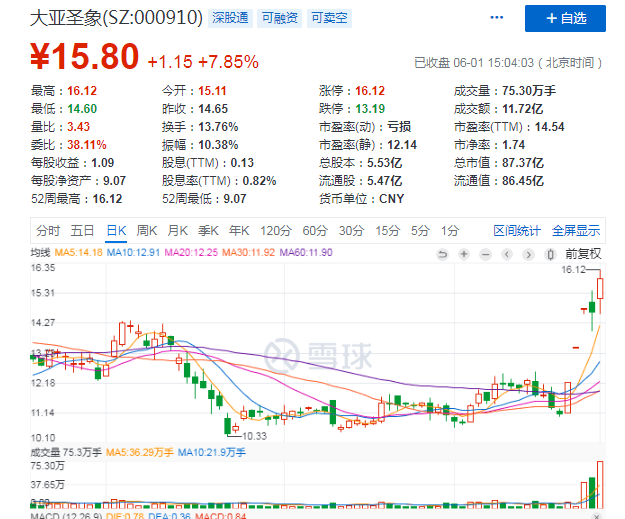Screen dimensions: 625x519
Task: Switch to the 15分 interval tab
Action: point(387,230)
